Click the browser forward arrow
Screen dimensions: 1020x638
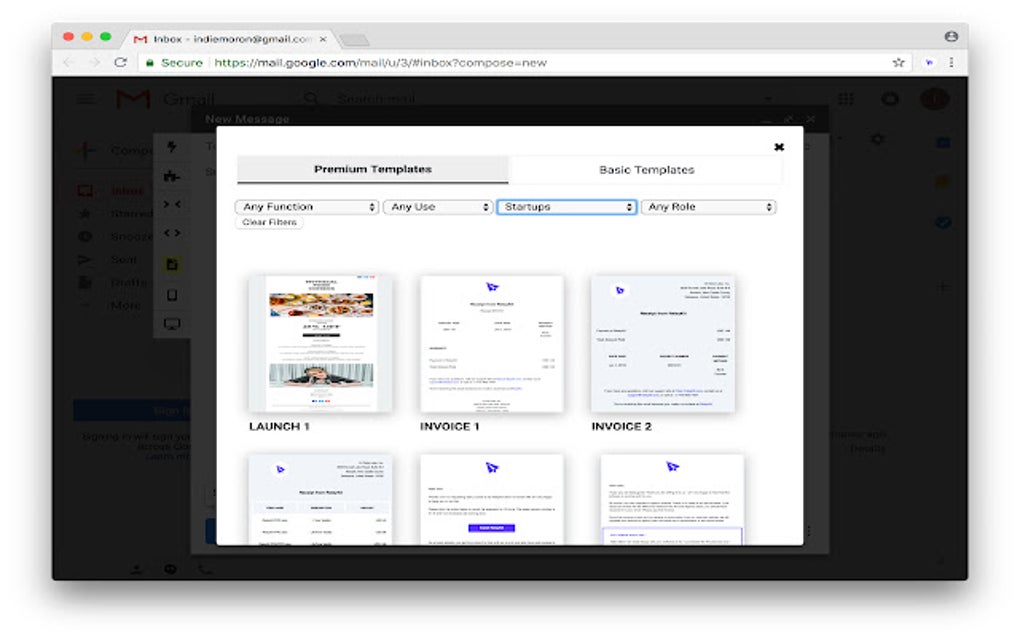(94, 62)
